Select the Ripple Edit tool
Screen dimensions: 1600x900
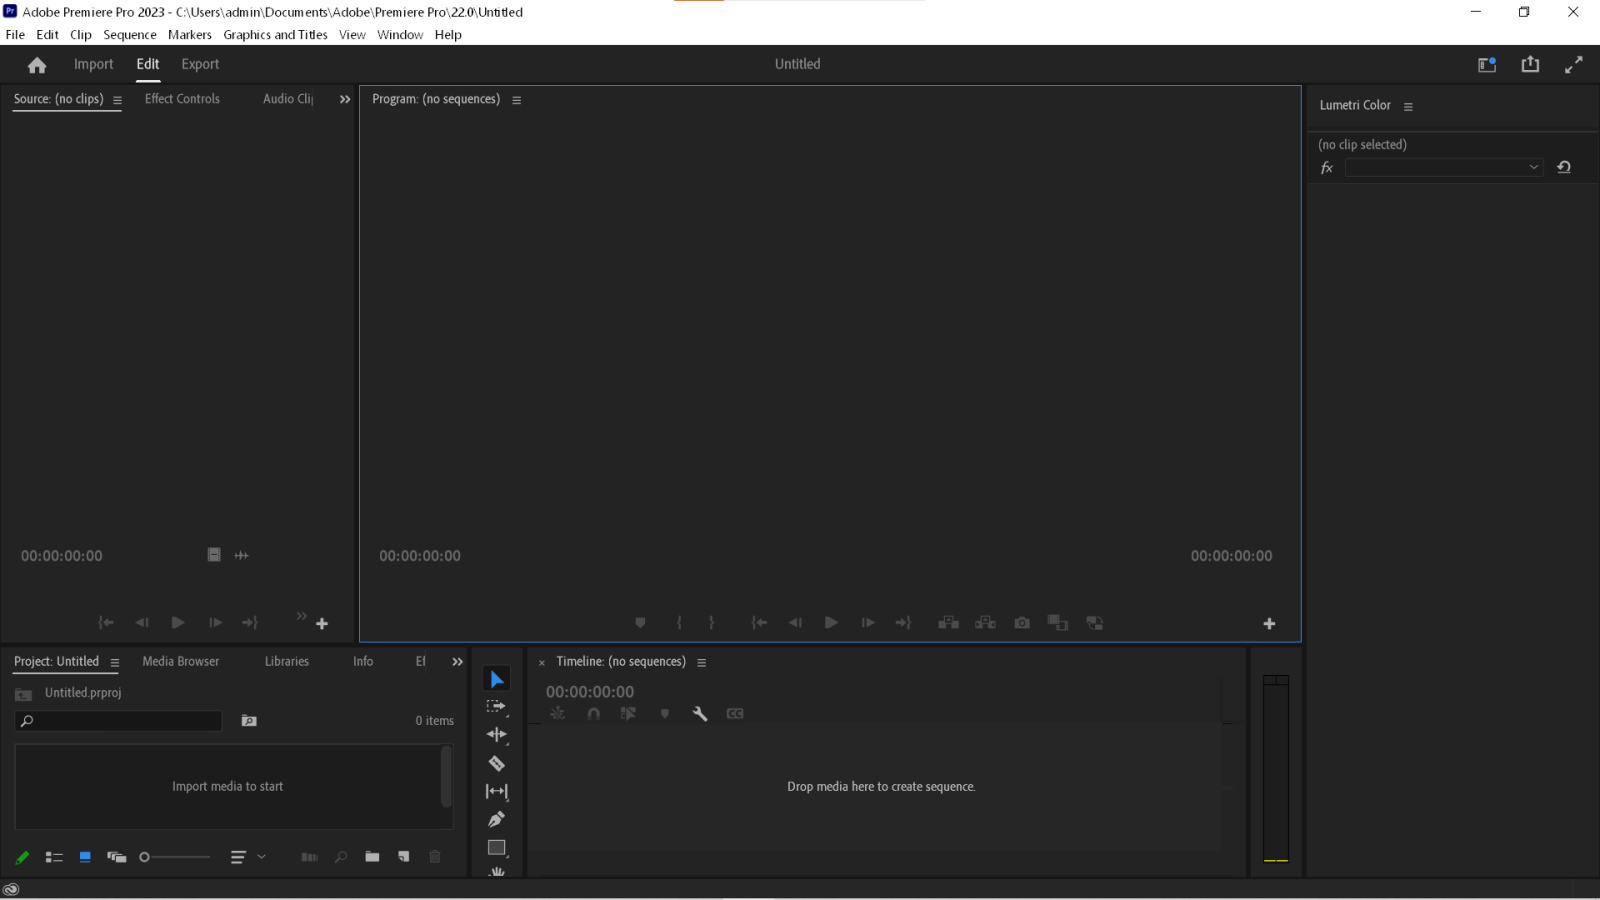[497, 735]
